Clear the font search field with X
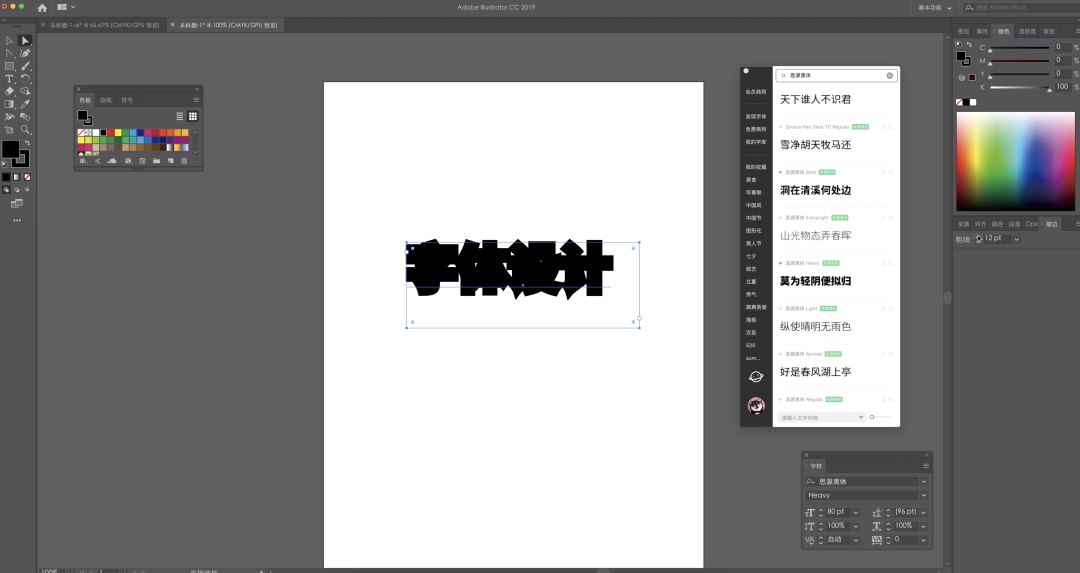 (889, 75)
